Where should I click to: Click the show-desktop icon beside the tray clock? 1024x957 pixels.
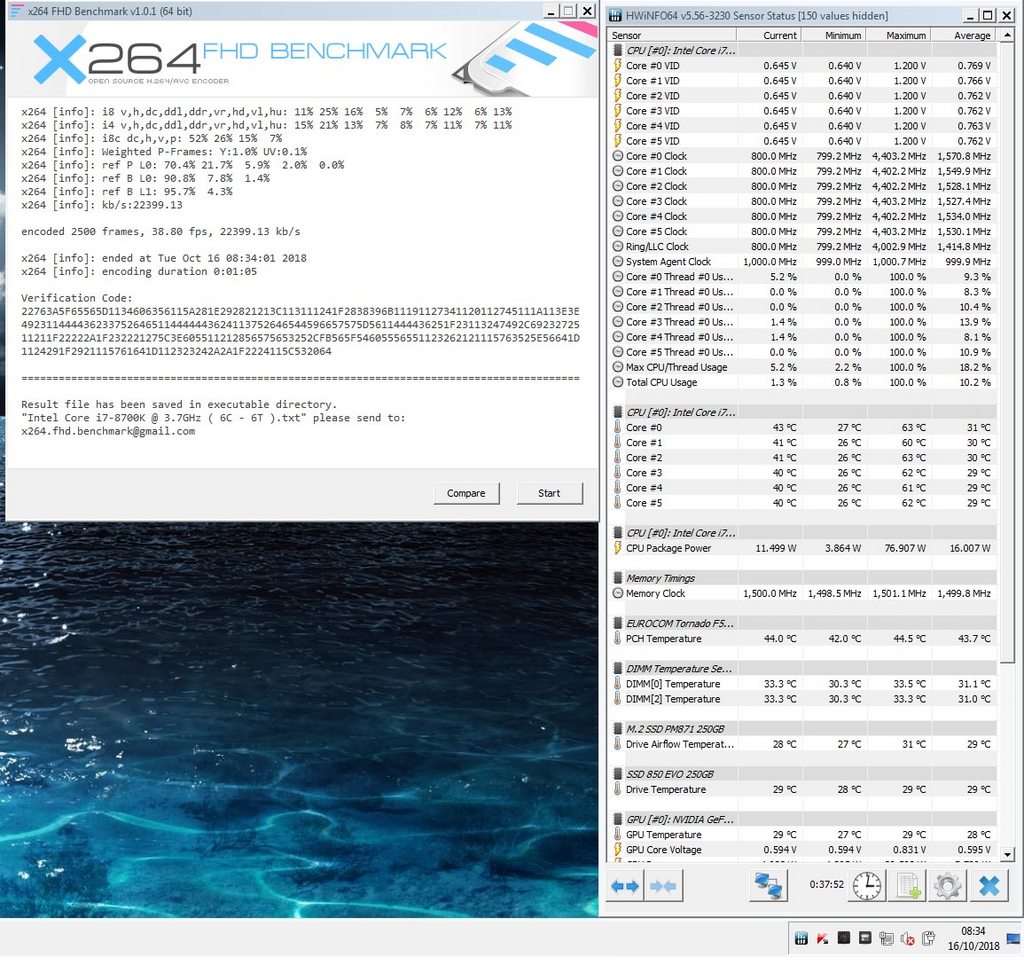(x=1014, y=939)
